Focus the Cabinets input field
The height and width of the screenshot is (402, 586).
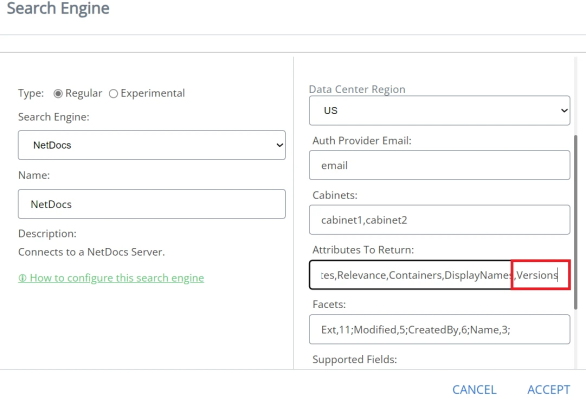pyautogui.click(x=440, y=220)
